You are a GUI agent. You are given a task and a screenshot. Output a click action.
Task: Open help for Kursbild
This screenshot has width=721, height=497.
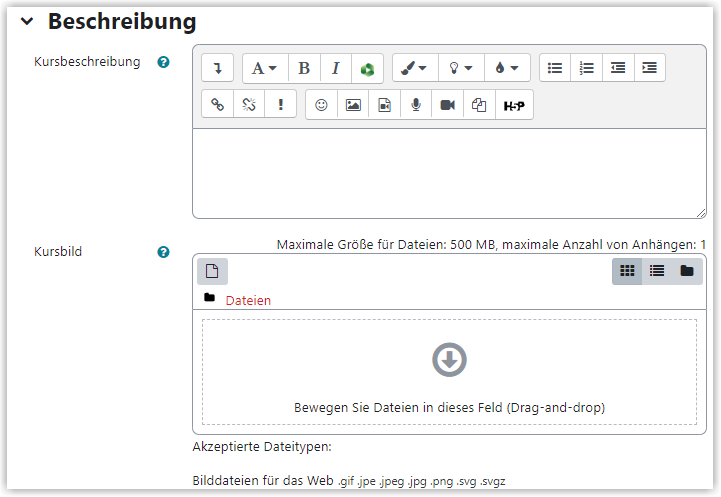click(x=163, y=252)
